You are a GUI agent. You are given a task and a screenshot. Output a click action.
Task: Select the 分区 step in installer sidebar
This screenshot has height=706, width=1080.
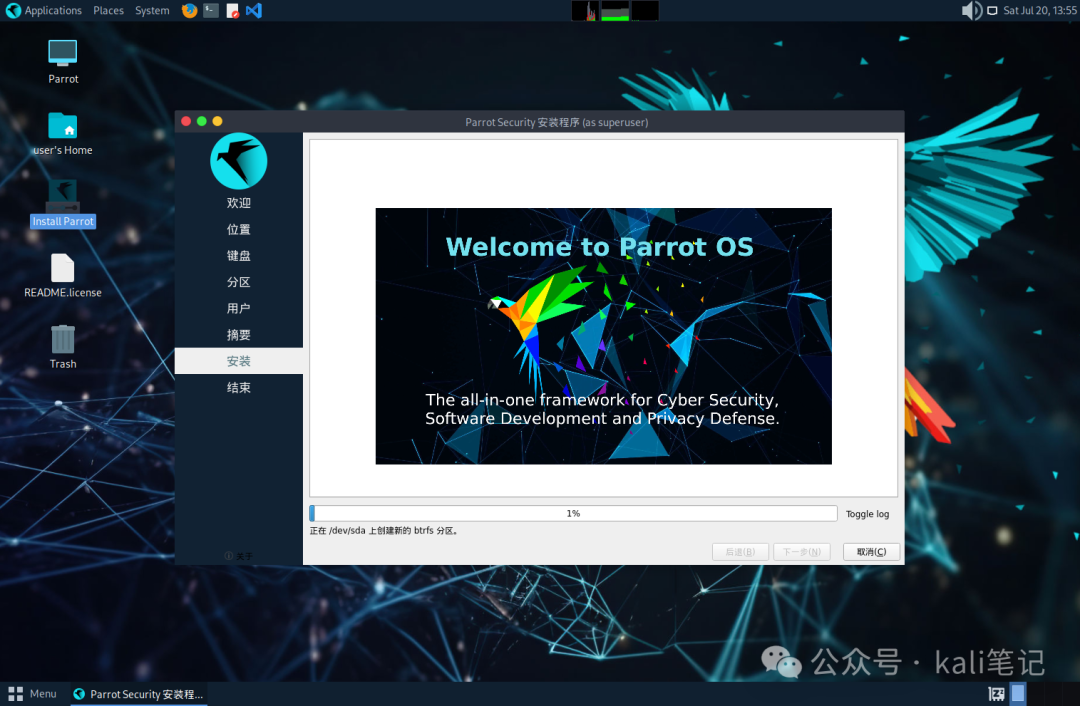[x=238, y=282]
